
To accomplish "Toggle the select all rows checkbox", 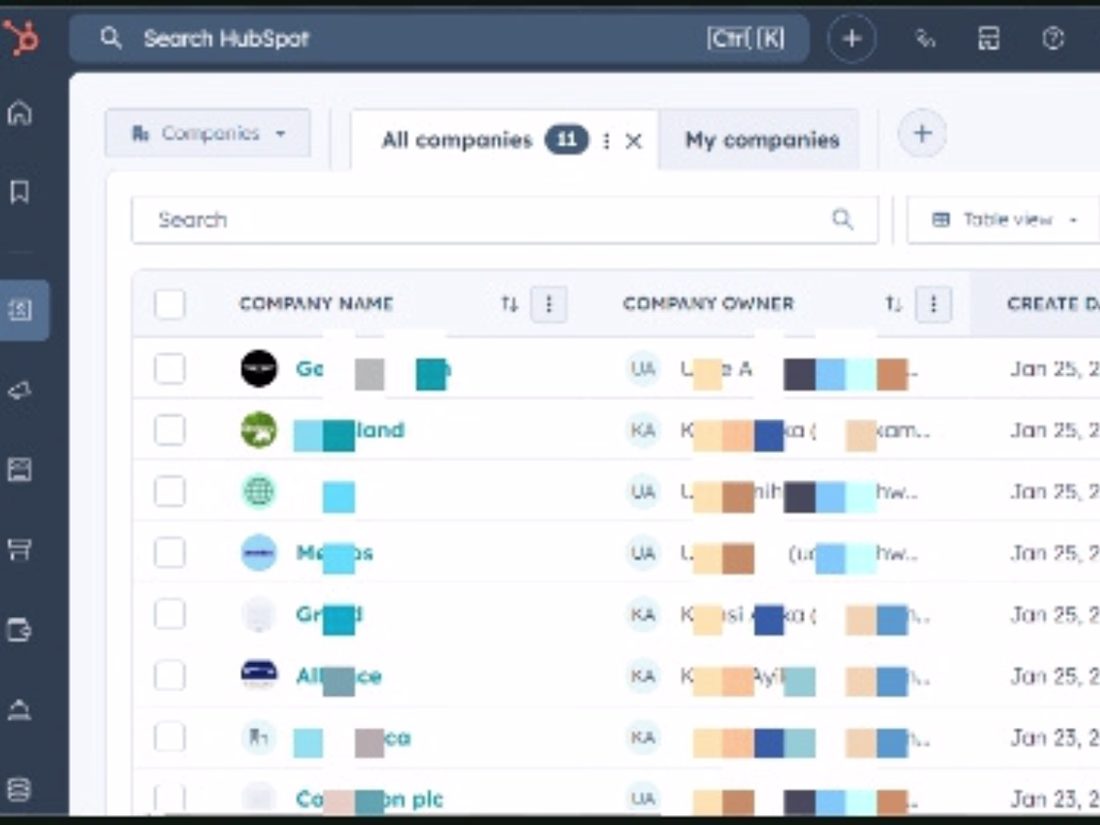I will 170,304.
